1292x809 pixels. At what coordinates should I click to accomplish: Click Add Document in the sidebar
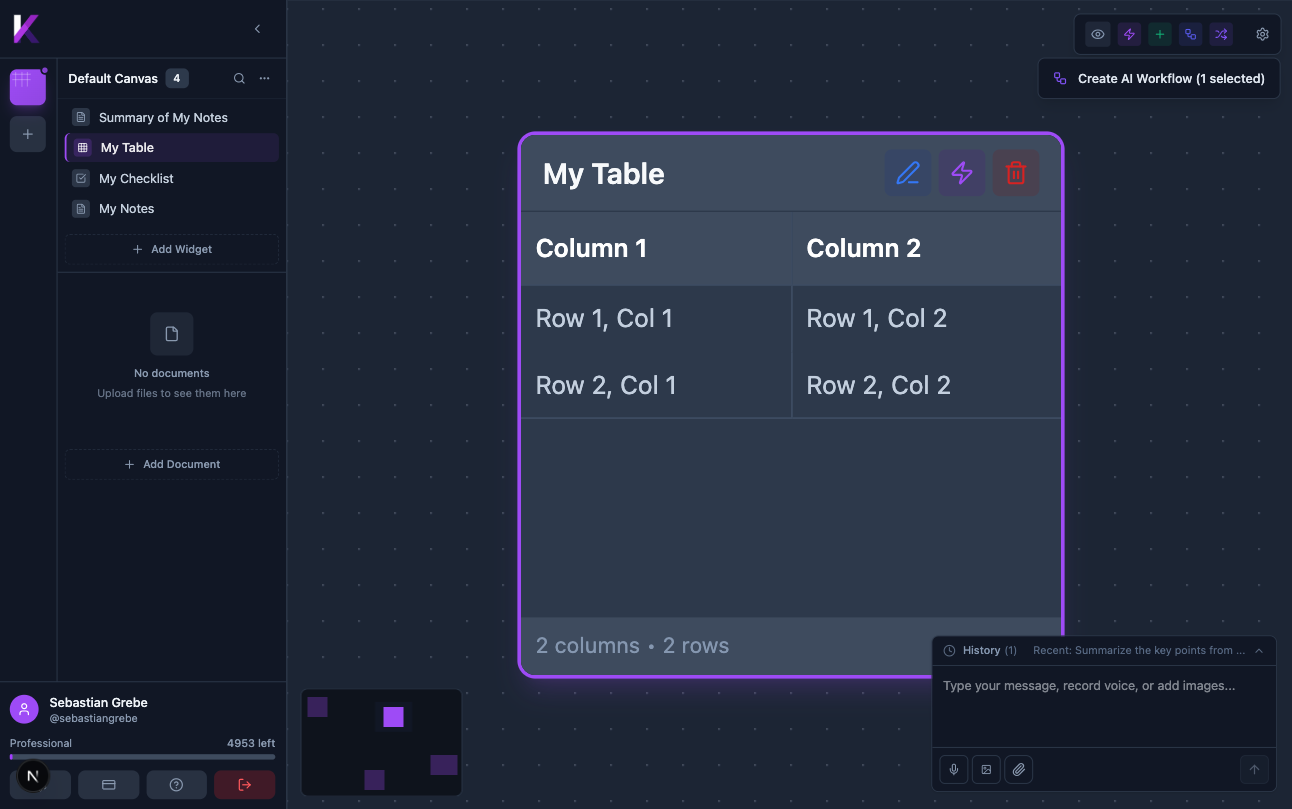171,463
